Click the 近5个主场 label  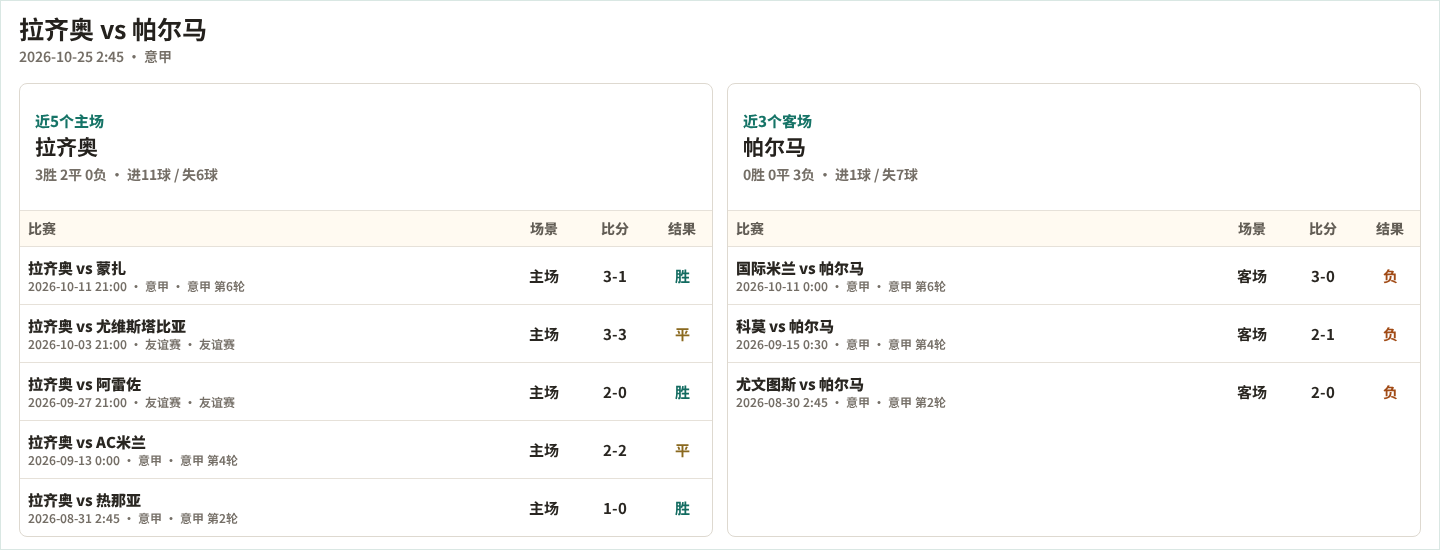pyautogui.click(x=69, y=121)
